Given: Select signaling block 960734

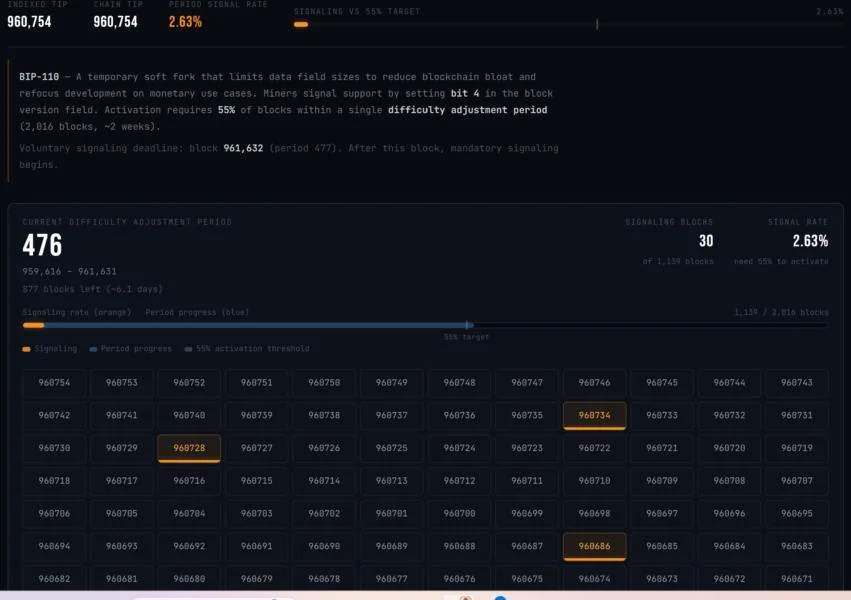Looking at the screenshot, I should [x=594, y=416].
